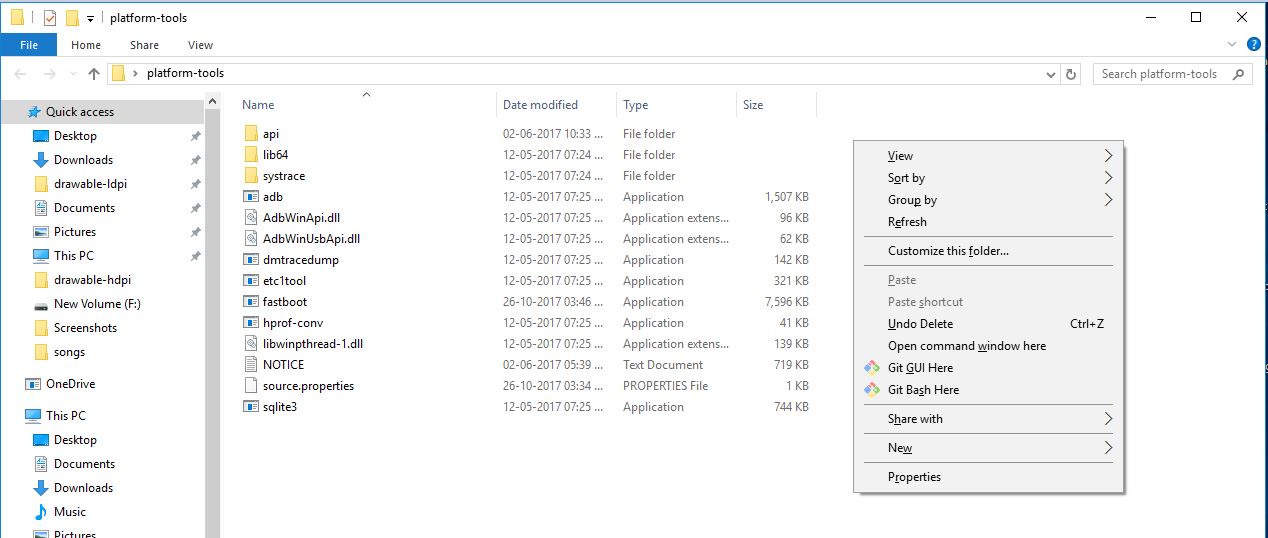
Task: Select the fastboot application icon
Action: tap(251, 302)
